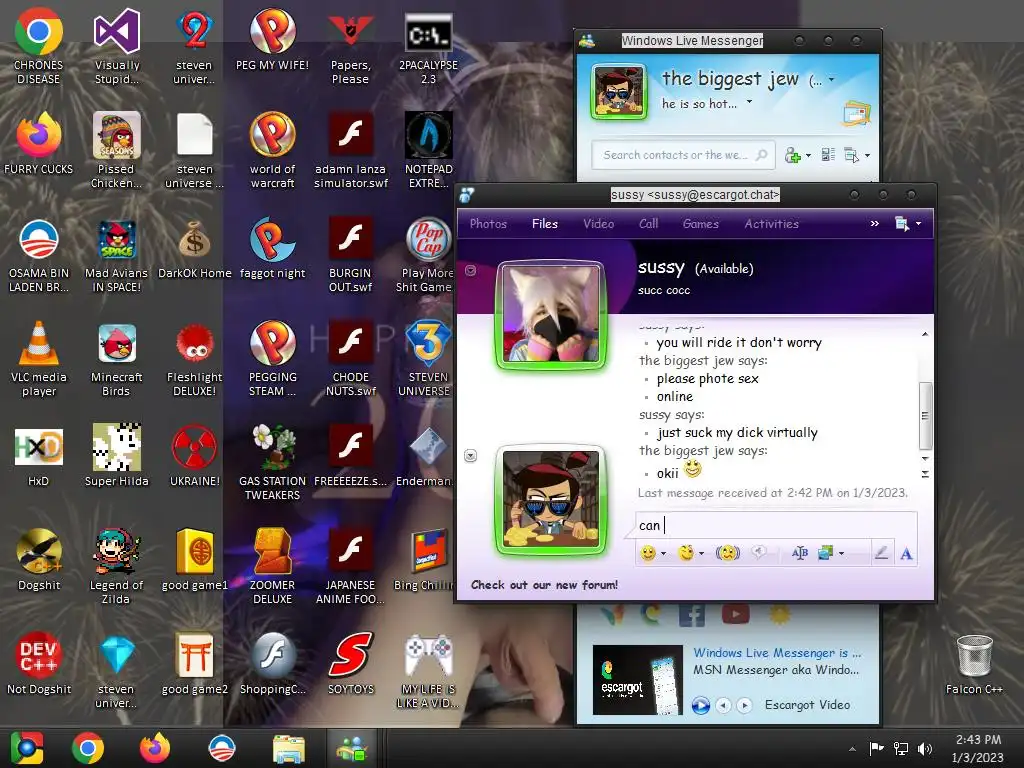Show hidden tray icons arrow
This screenshot has width=1024, height=768.
[x=852, y=748]
